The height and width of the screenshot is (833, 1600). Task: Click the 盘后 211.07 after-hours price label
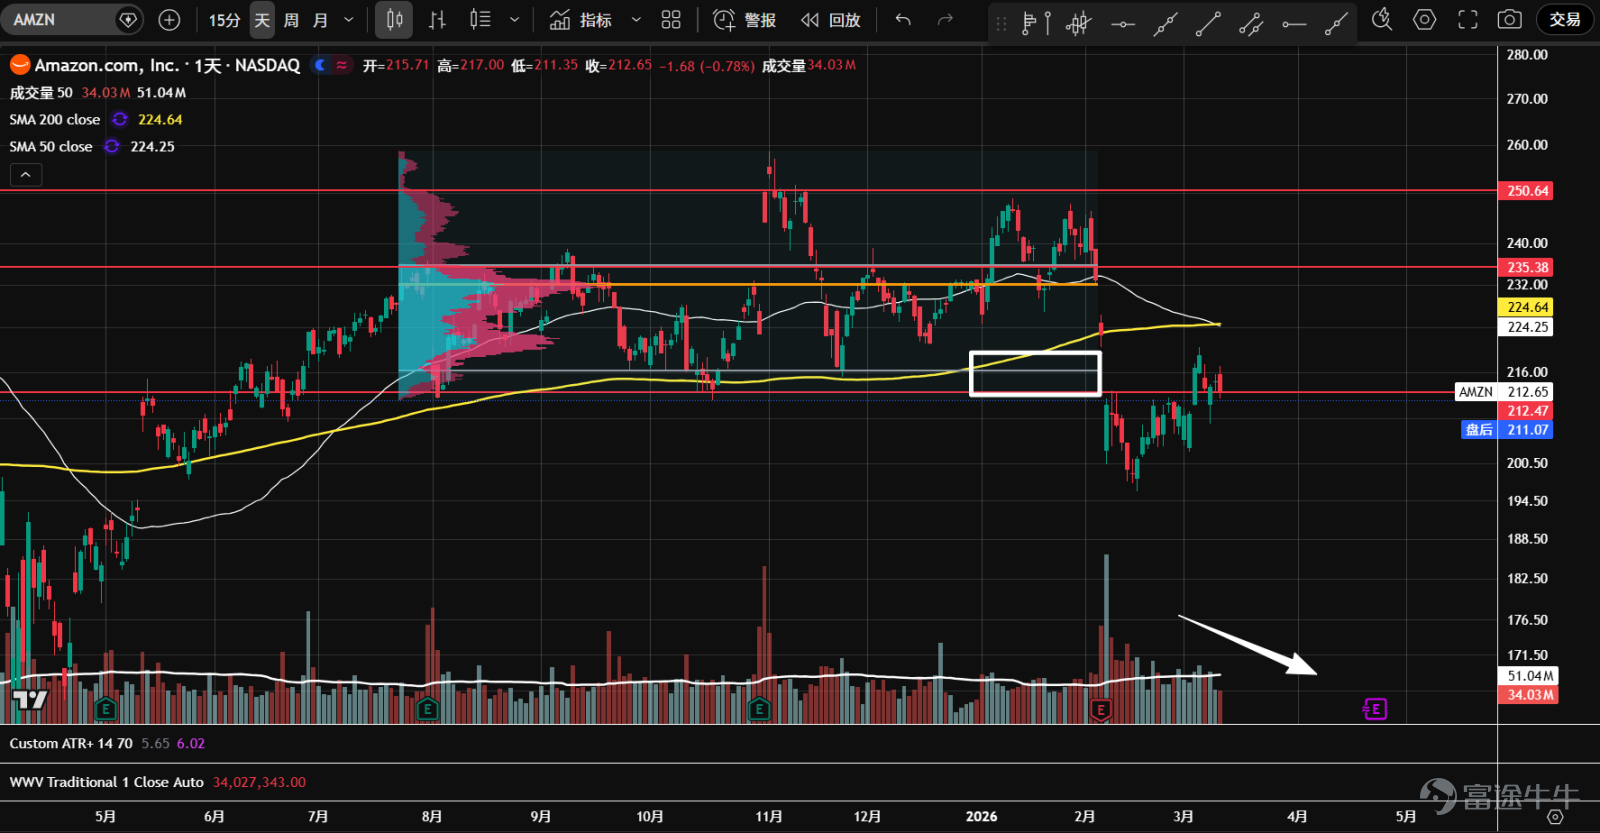click(x=1506, y=430)
